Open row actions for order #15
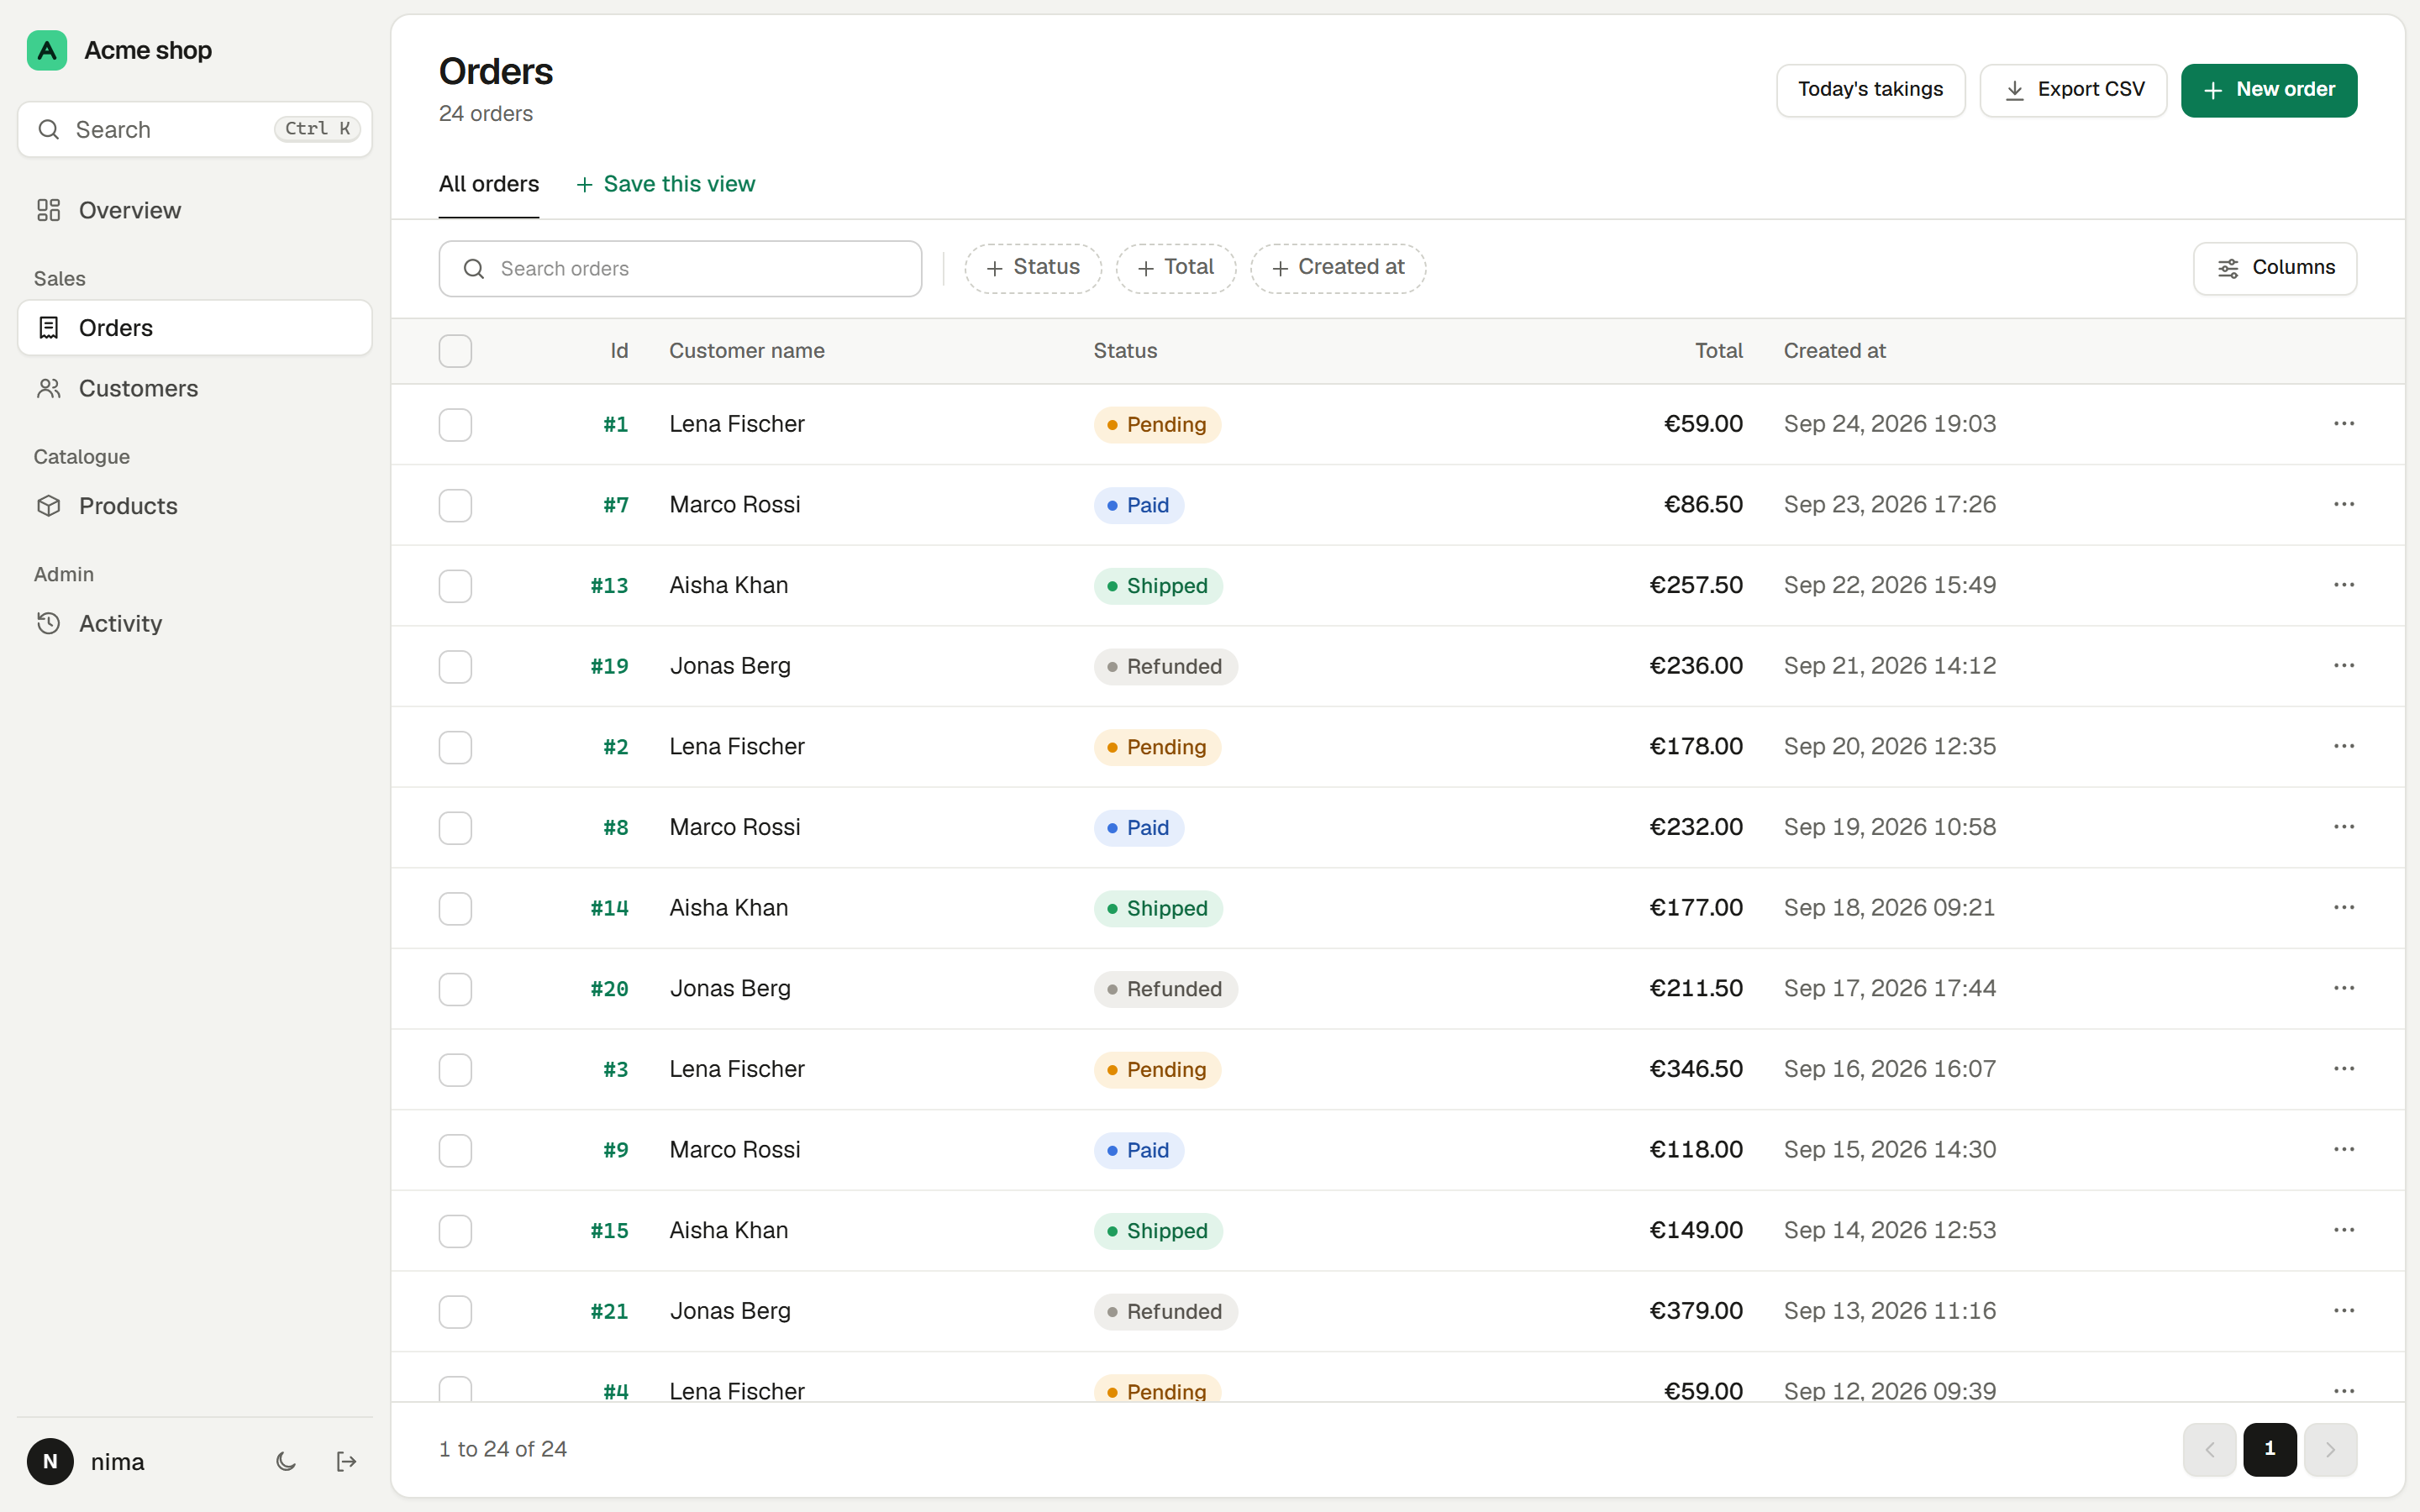The image size is (2420, 1512). point(2344,1230)
